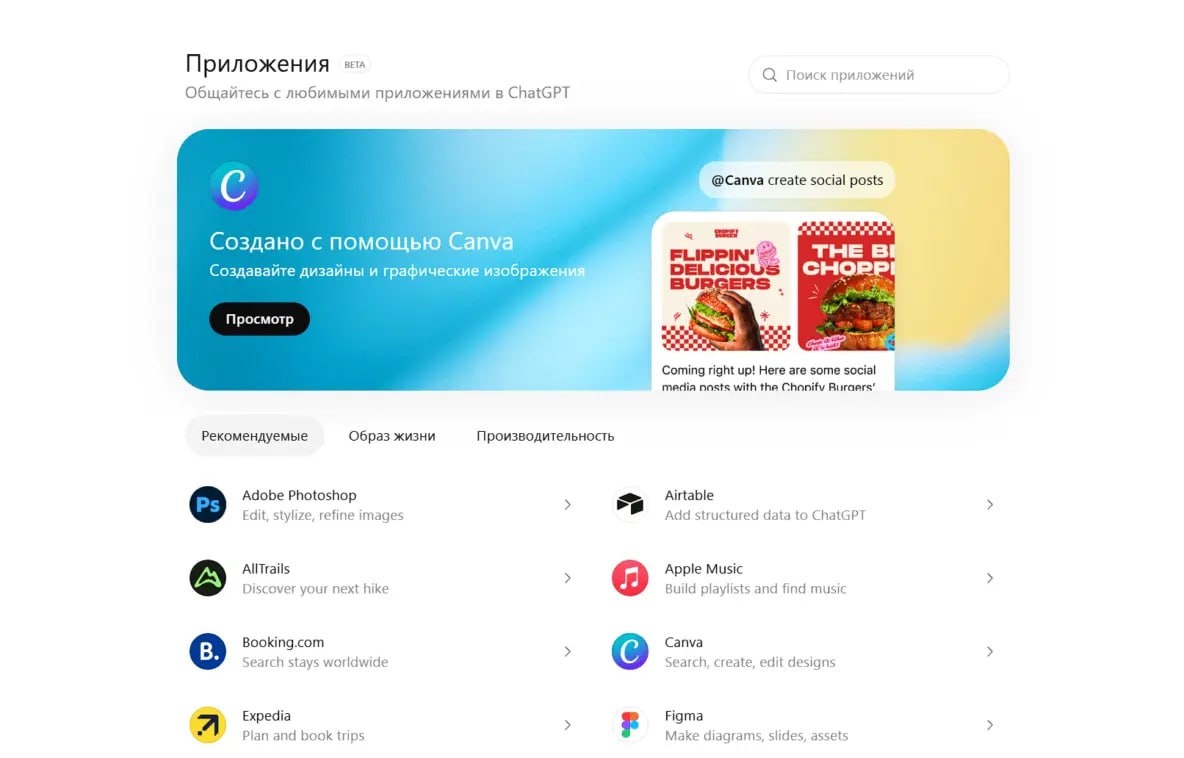The width and height of the screenshot is (1184, 758).
Task: Open the Apple Music note icon
Action: (630, 578)
